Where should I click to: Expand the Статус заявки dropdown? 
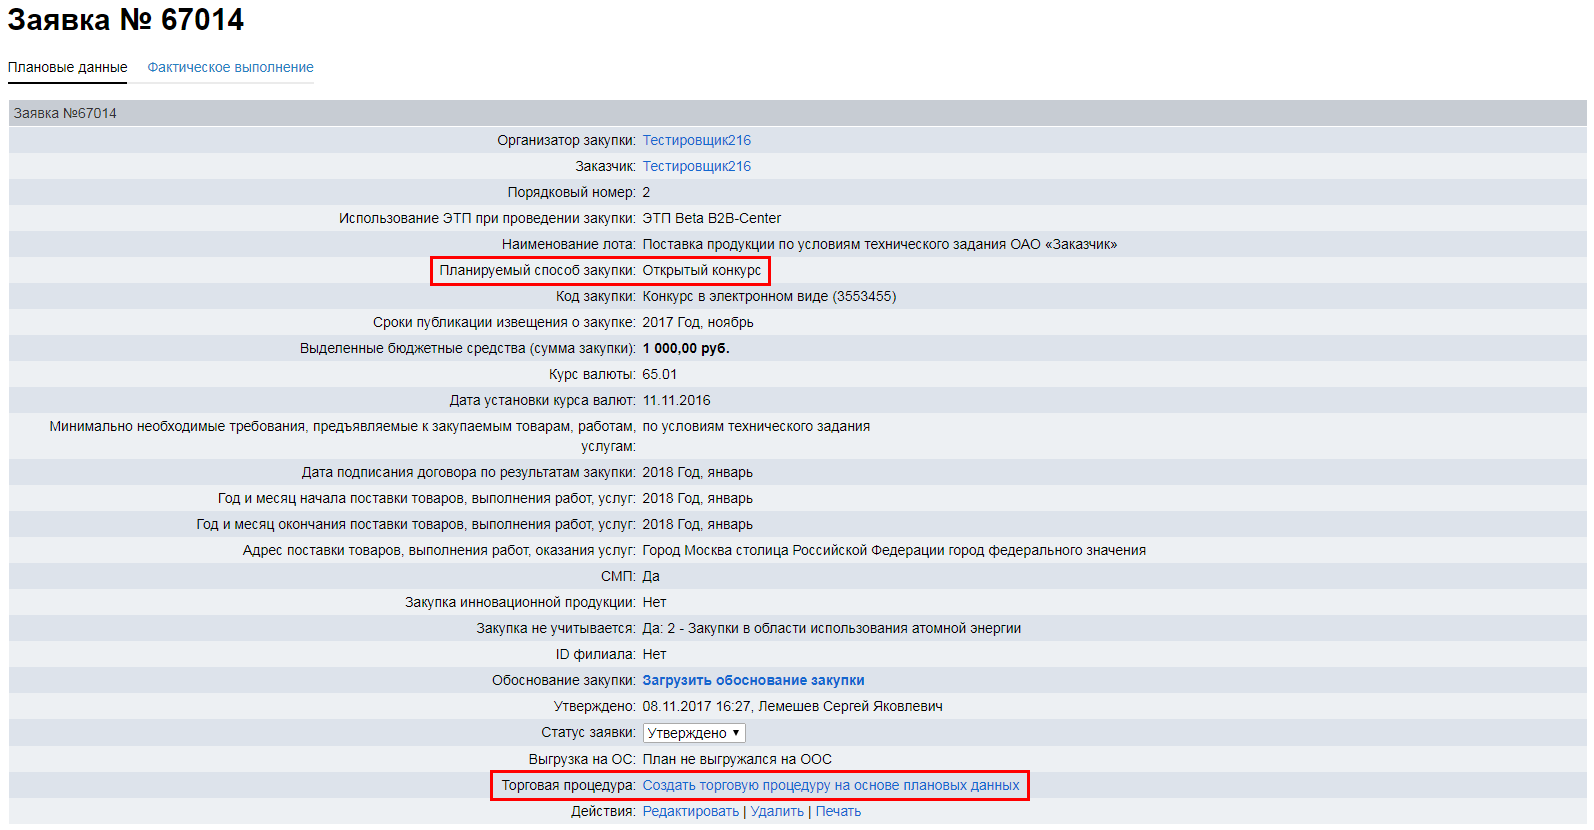click(x=694, y=733)
